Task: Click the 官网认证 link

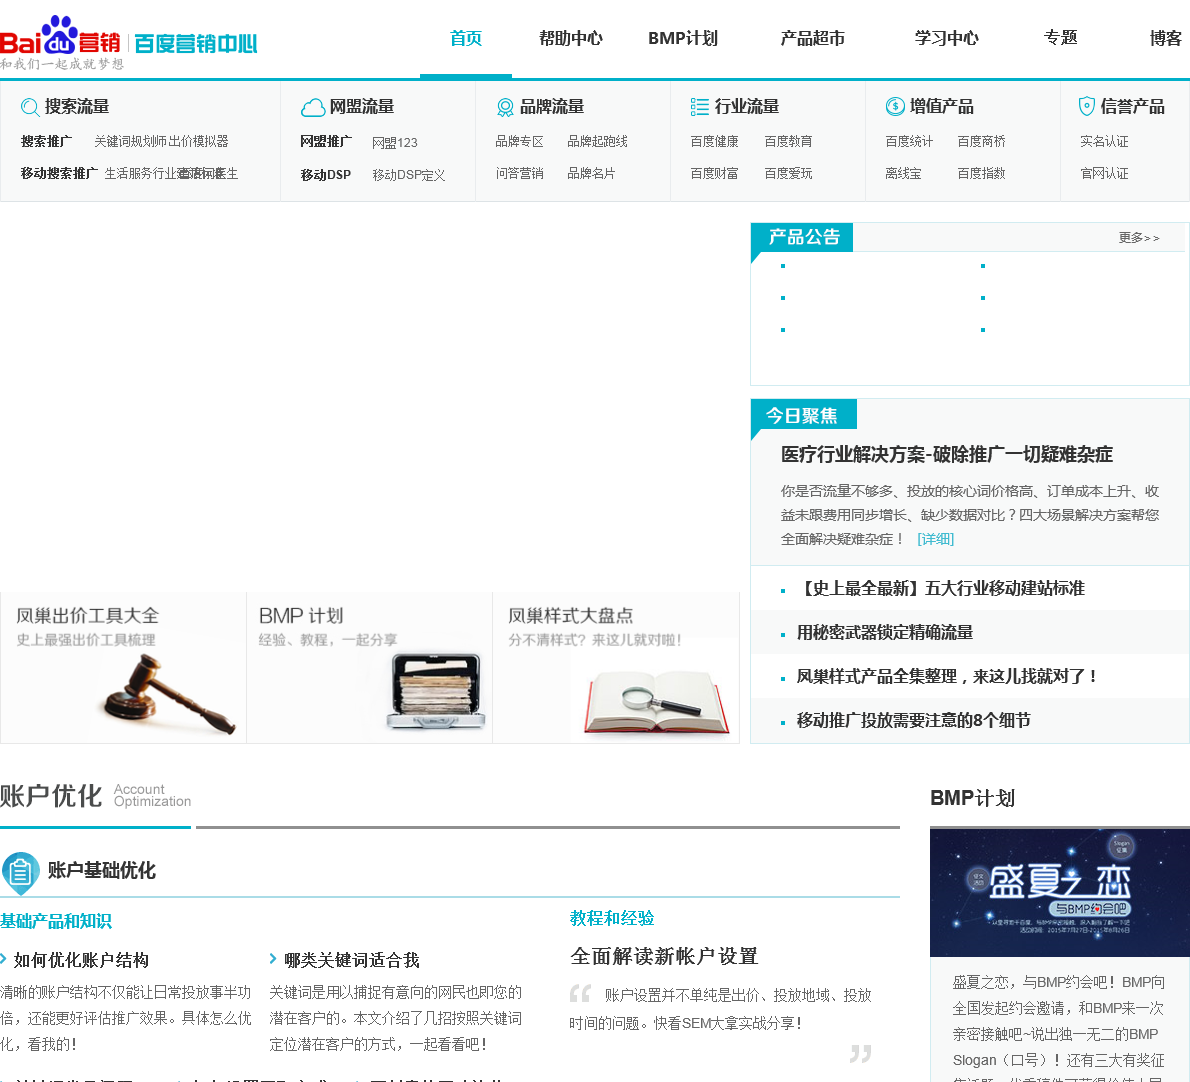Action: [x=1103, y=173]
